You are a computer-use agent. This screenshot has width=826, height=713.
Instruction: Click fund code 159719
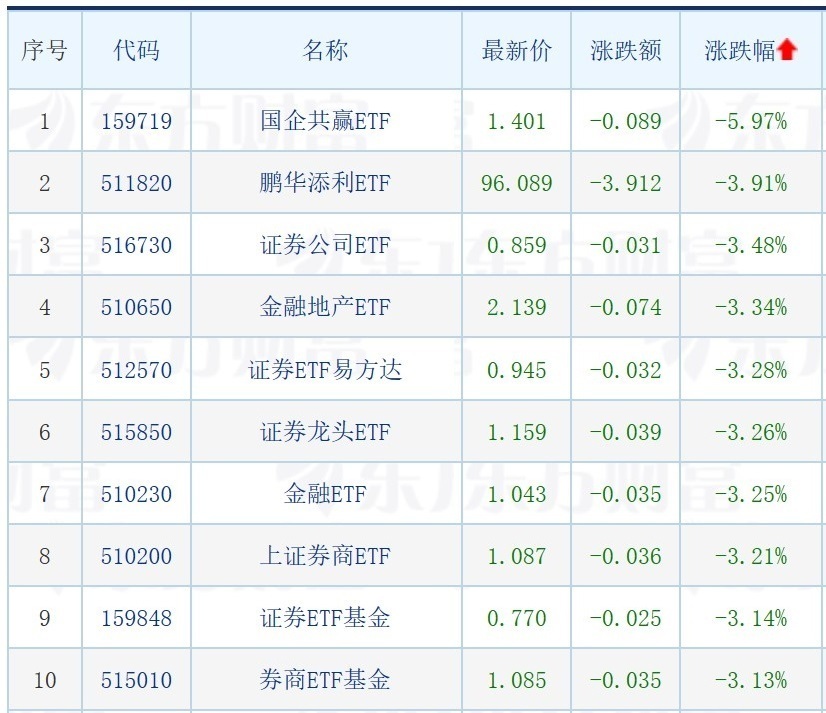136,122
